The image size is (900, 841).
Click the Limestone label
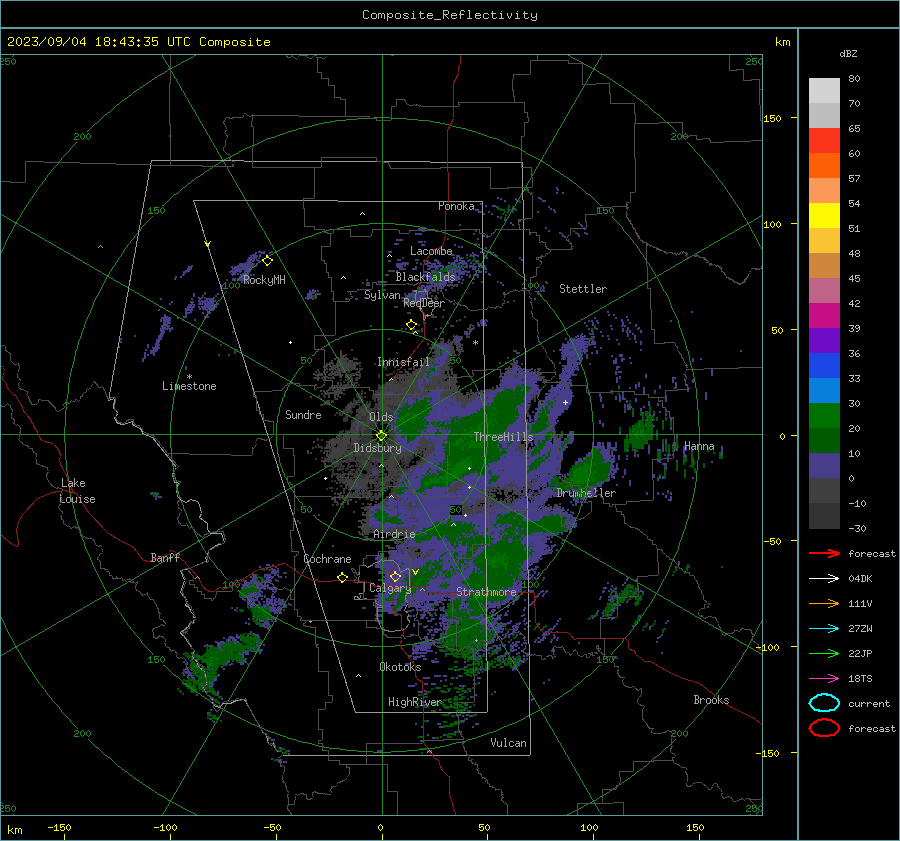pyautogui.click(x=189, y=386)
